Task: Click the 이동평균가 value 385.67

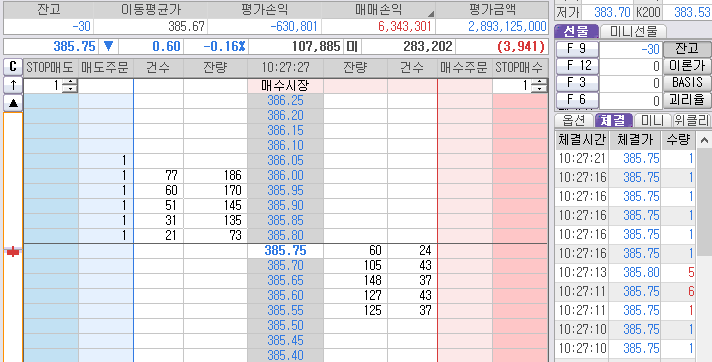Action: pos(186,27)
